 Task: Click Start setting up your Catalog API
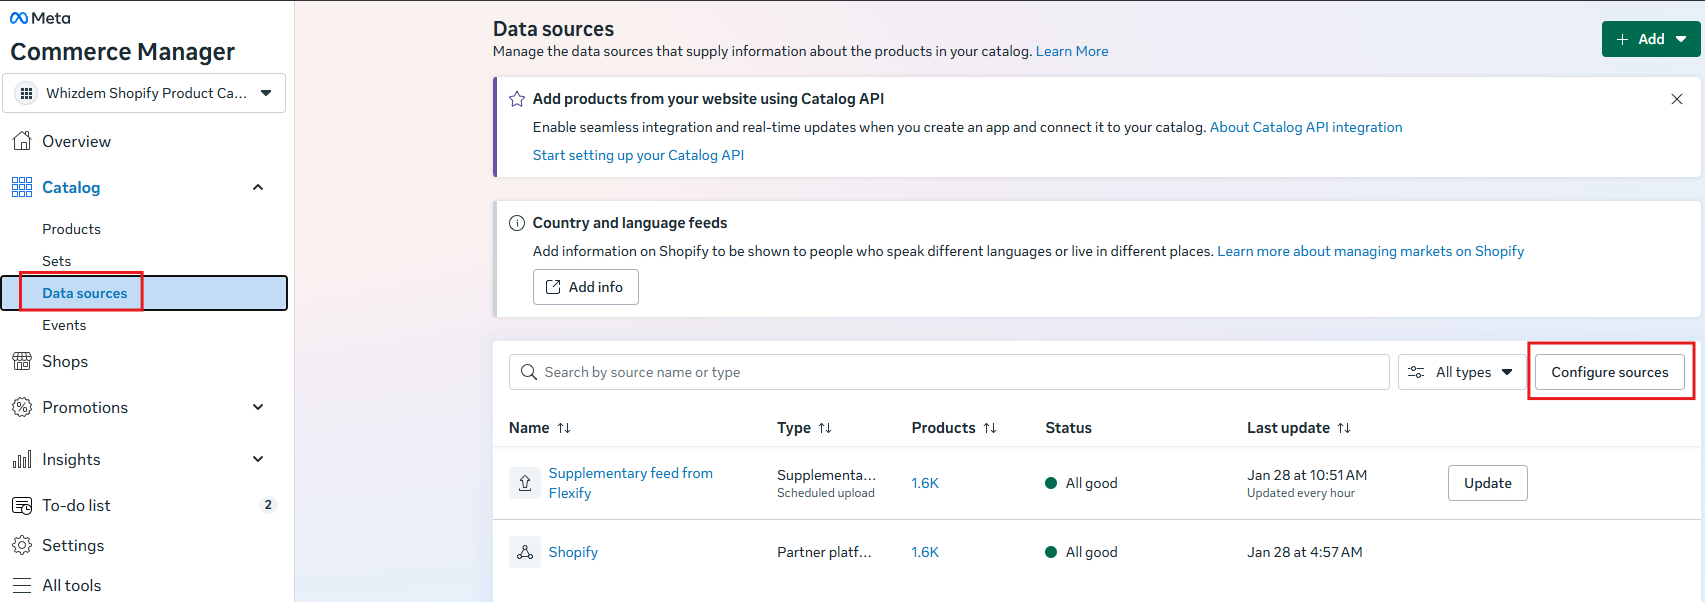(638, 155)
